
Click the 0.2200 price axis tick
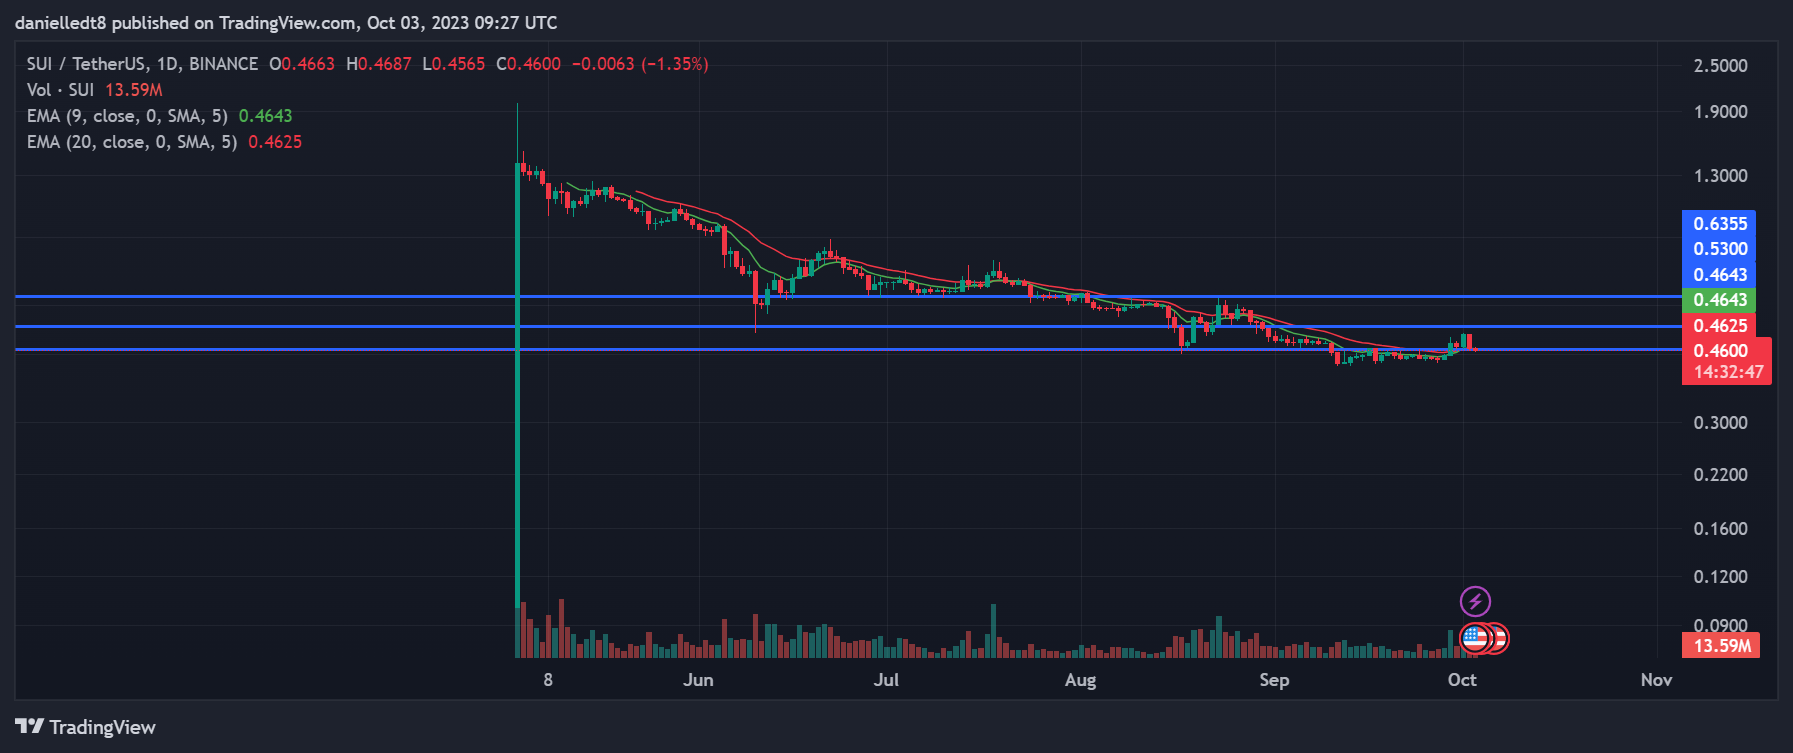tap(1720, 475)
